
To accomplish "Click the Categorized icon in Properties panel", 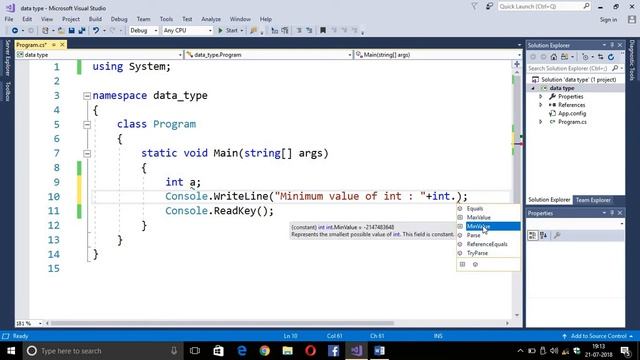I will point(532,236).
